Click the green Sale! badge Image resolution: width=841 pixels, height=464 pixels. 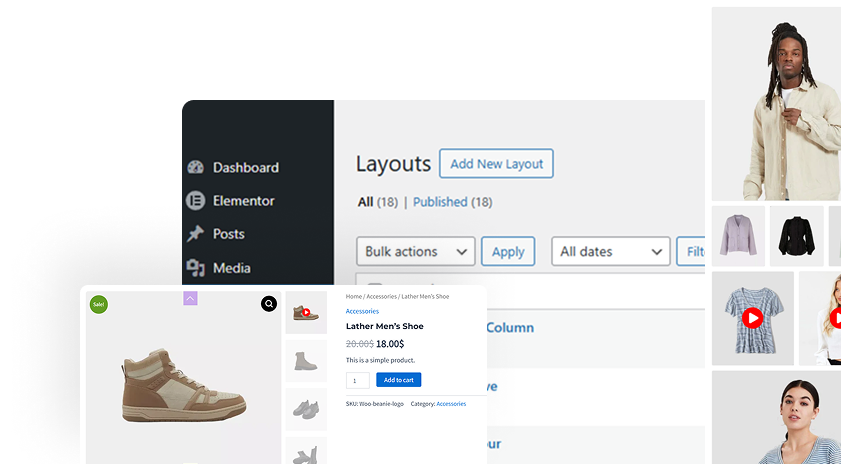pos(98,304)
